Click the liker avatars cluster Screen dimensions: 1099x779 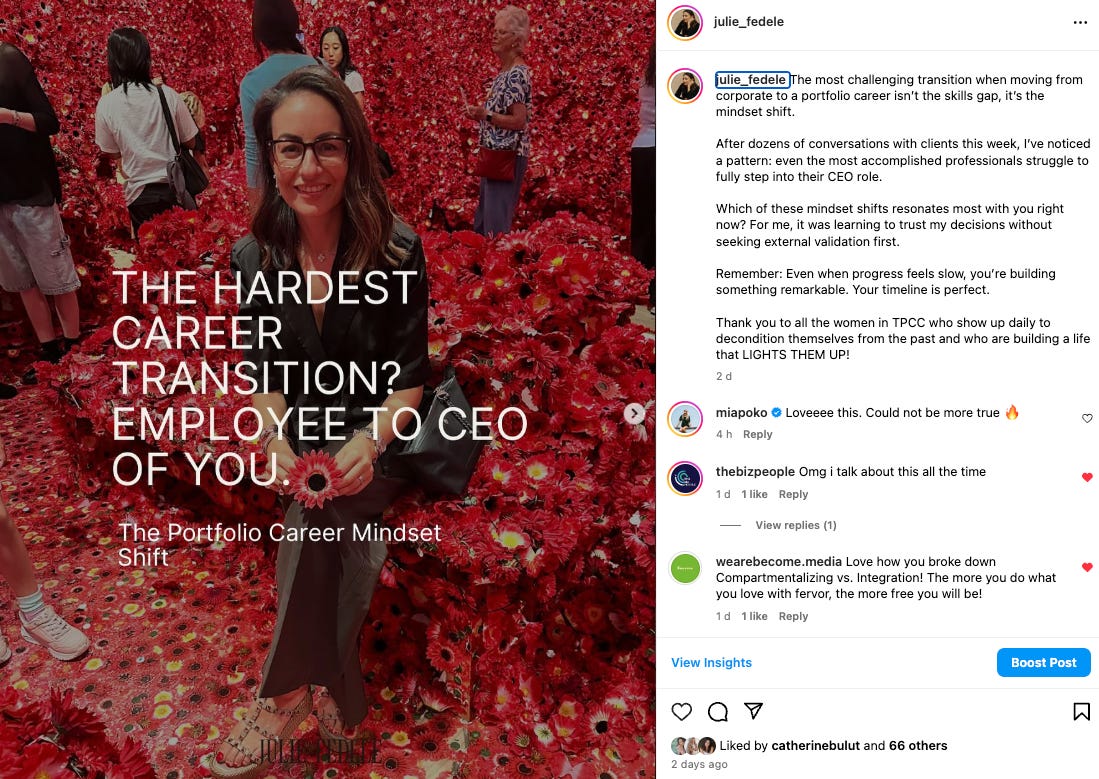693,746
